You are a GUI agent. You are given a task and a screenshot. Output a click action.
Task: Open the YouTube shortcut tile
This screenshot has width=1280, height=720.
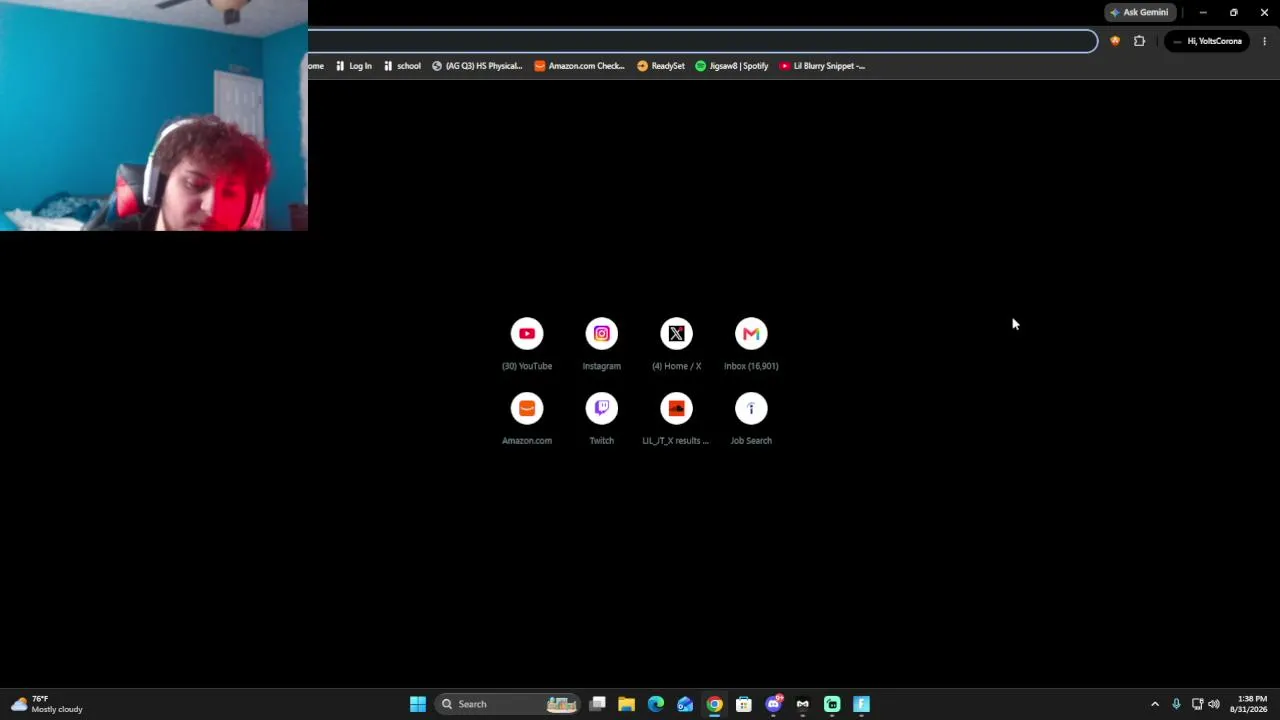click(x=527, y=344)
